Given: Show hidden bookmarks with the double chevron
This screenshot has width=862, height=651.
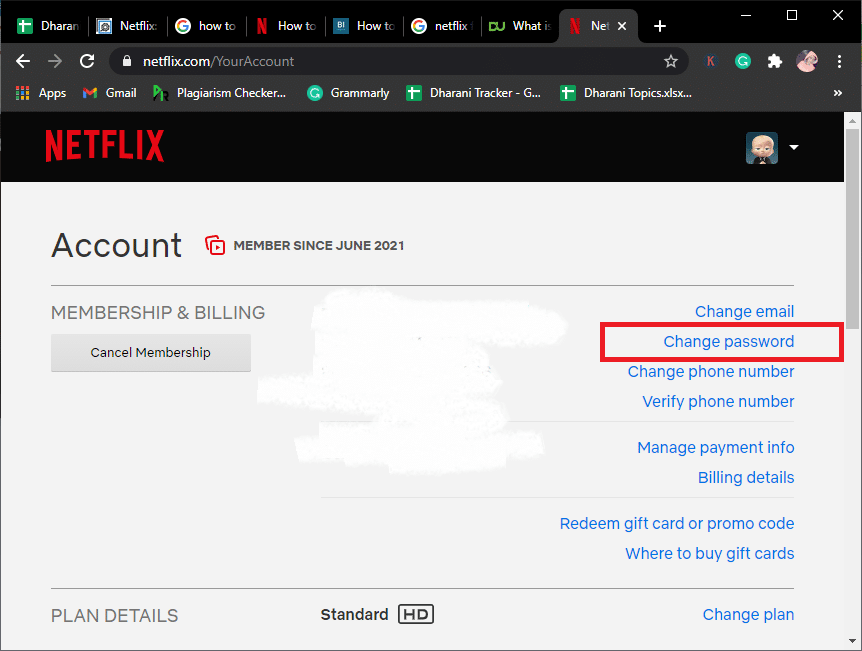Looking at the screenshot, I should pyautogui.click(x=838, y=93).
